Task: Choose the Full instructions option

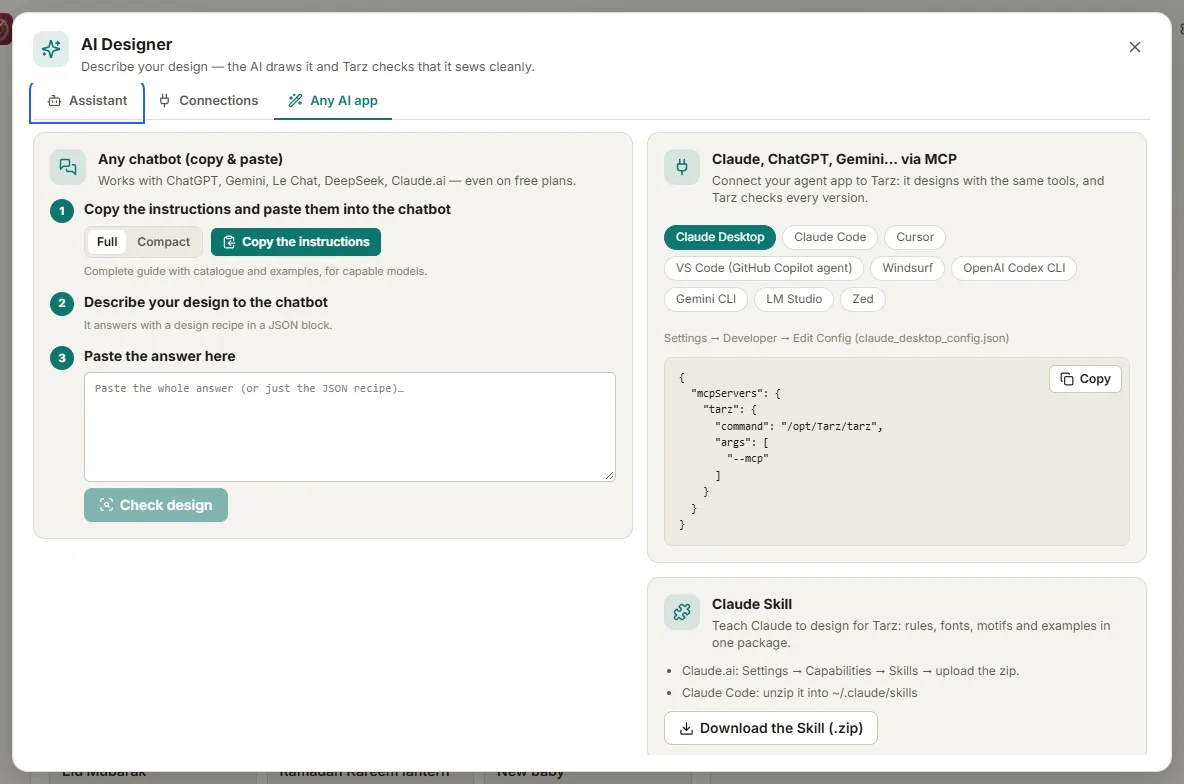Action: pos(107,242)
